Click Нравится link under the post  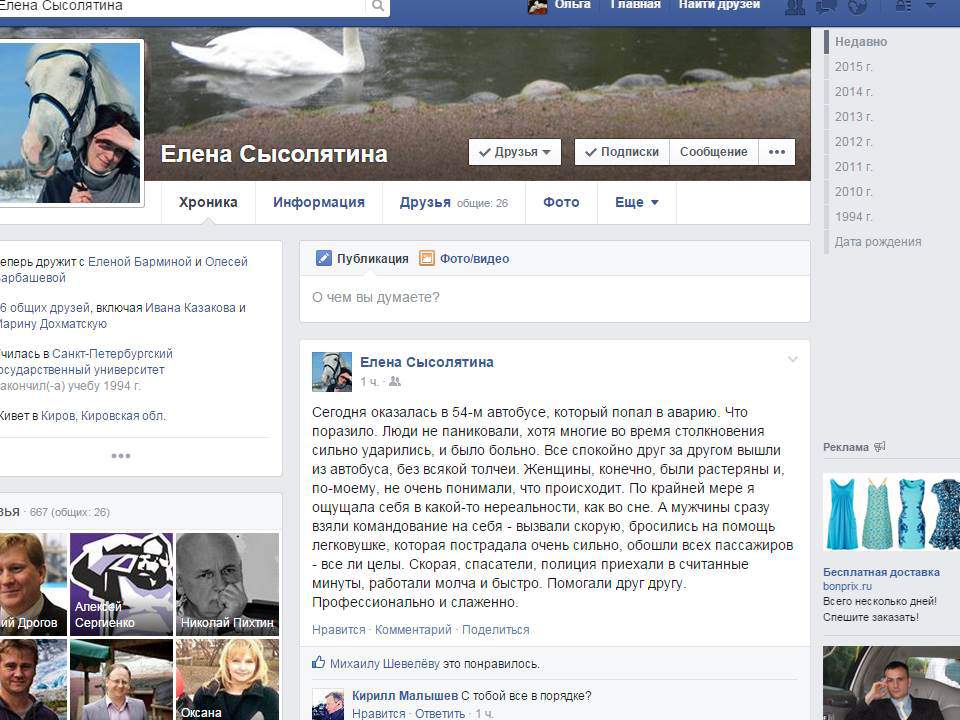(x=339, y=630)
